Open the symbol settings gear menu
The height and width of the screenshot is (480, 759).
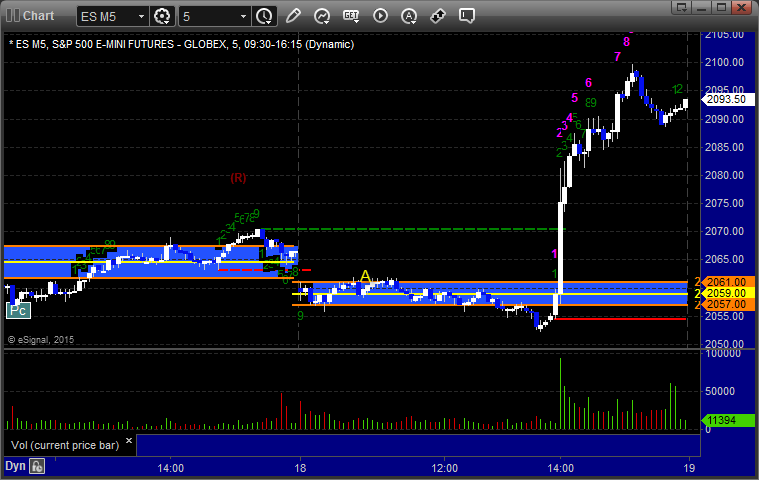pyautogui.click(x=162, y=16)
